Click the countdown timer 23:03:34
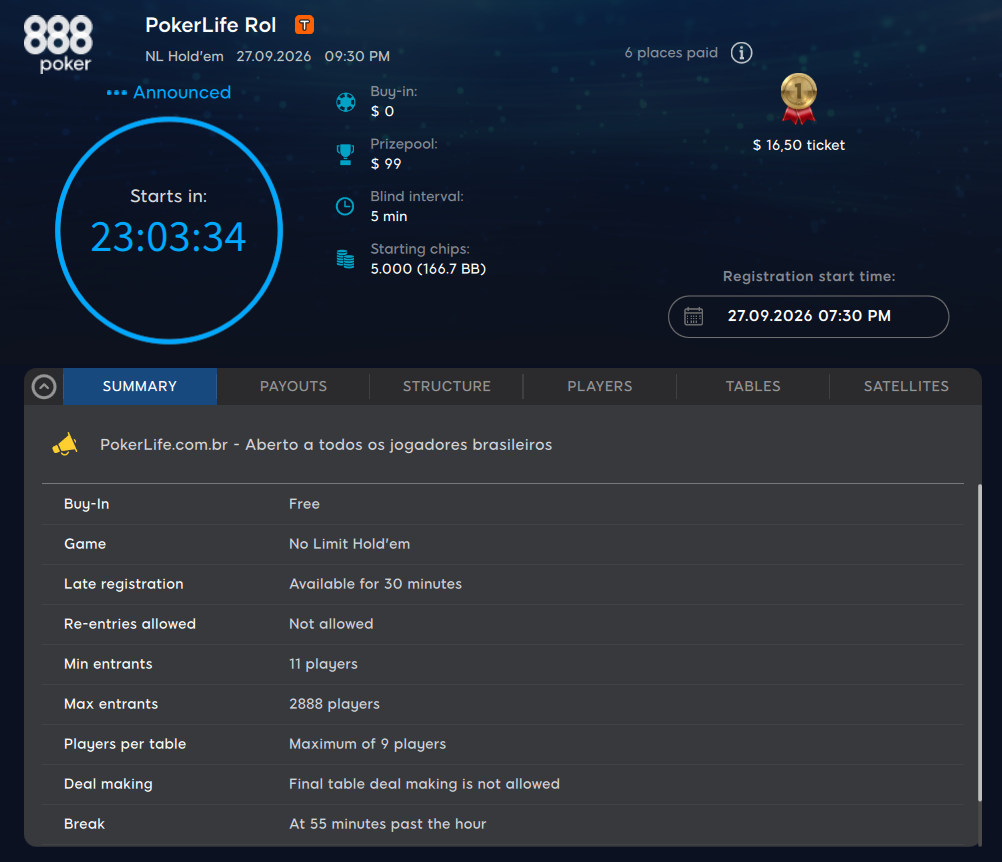The width and height of the screenshot is (1002, 862). (168, 237)
